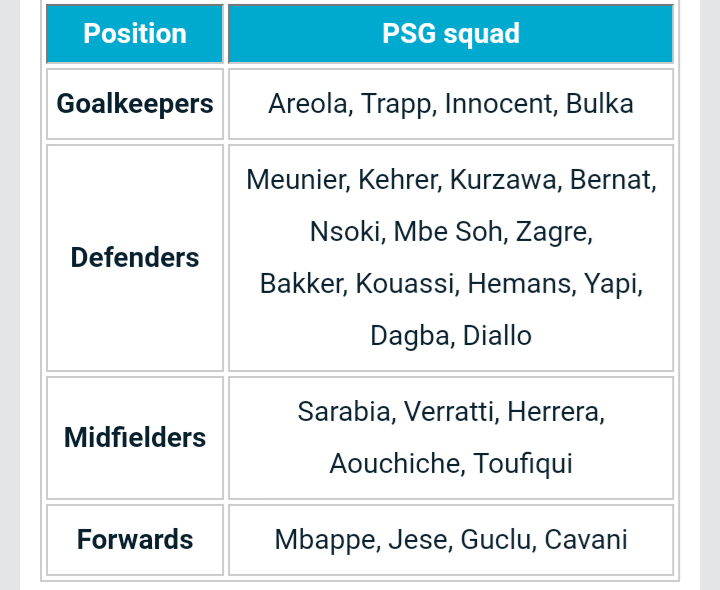The width and height of the screenshot is (720, 590).
Task: Click the Position column header
Action: [135, 34]
